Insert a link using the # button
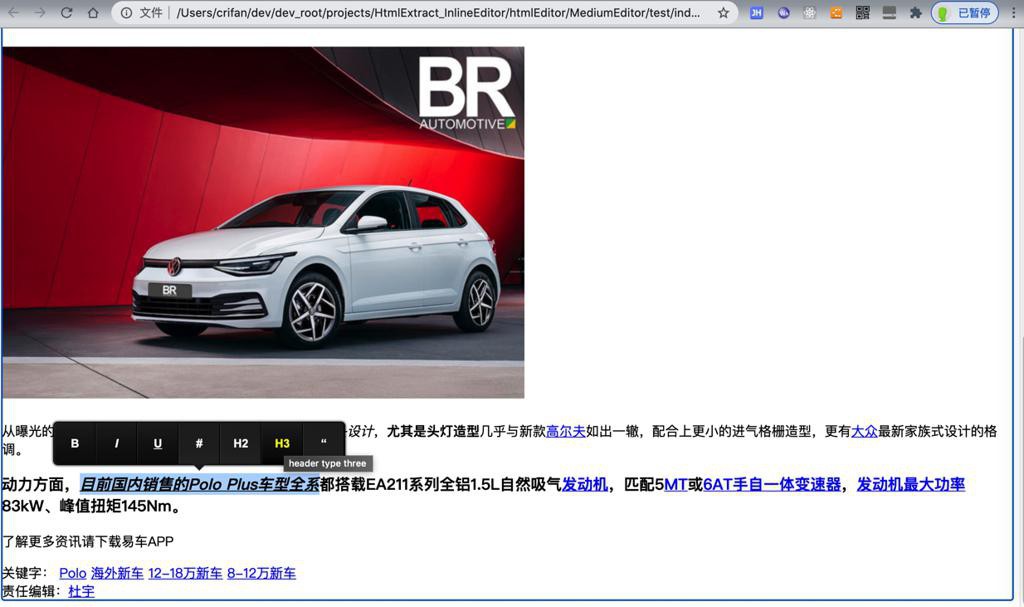The height and width of the screenshot is (607, 1024). pyautogui.click(x=199, y=444)
